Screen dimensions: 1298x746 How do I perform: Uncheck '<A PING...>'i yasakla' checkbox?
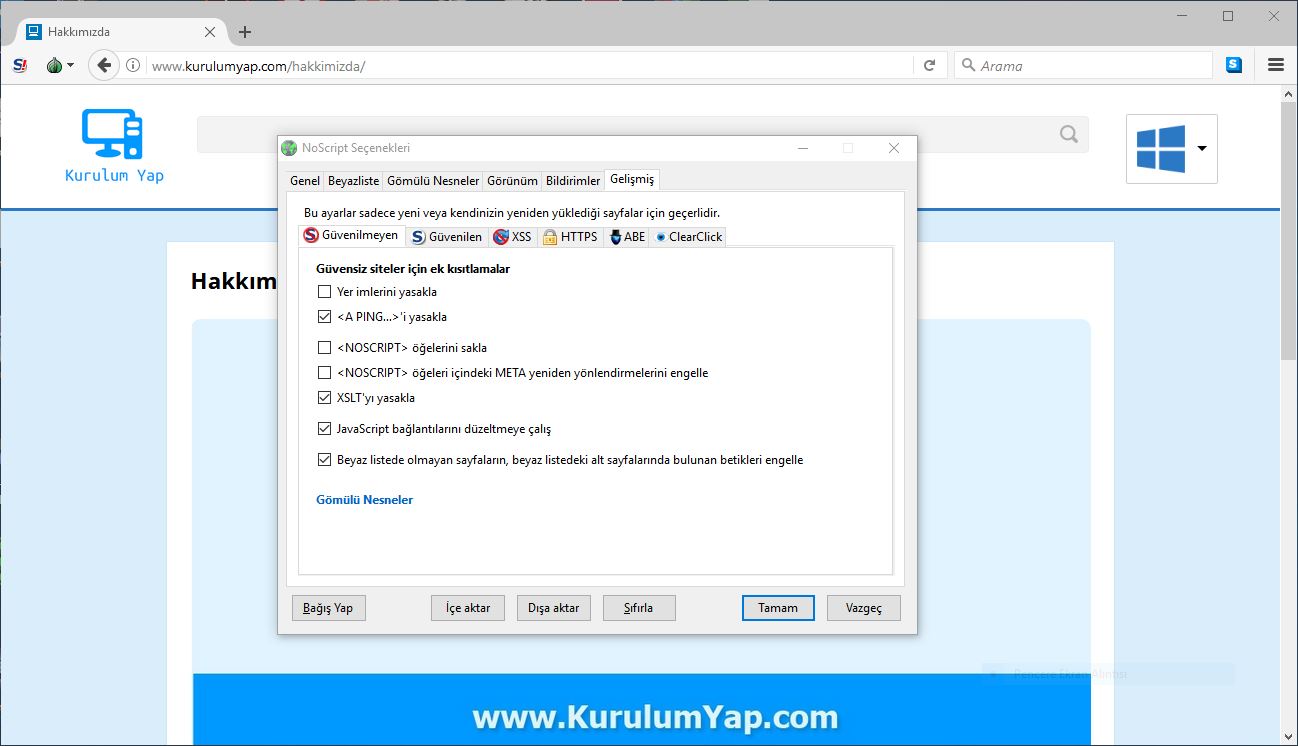click(x=324, y=317)
